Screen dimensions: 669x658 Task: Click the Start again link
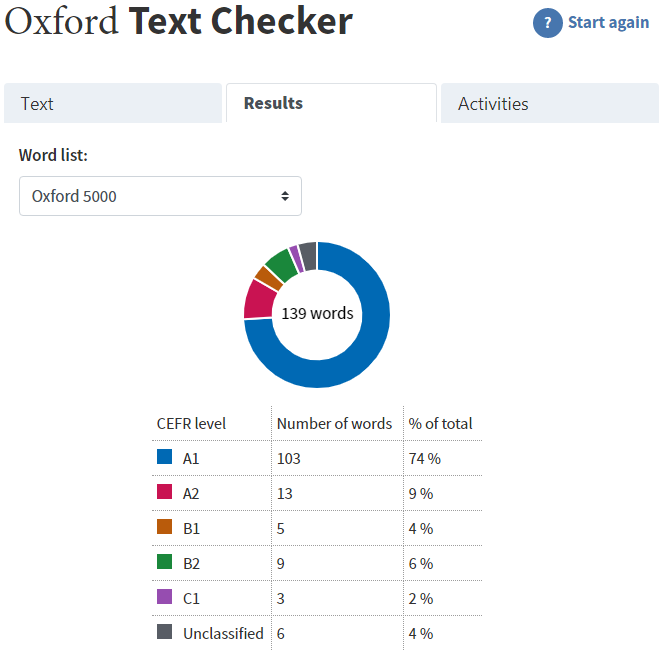[x=608, y=22]
